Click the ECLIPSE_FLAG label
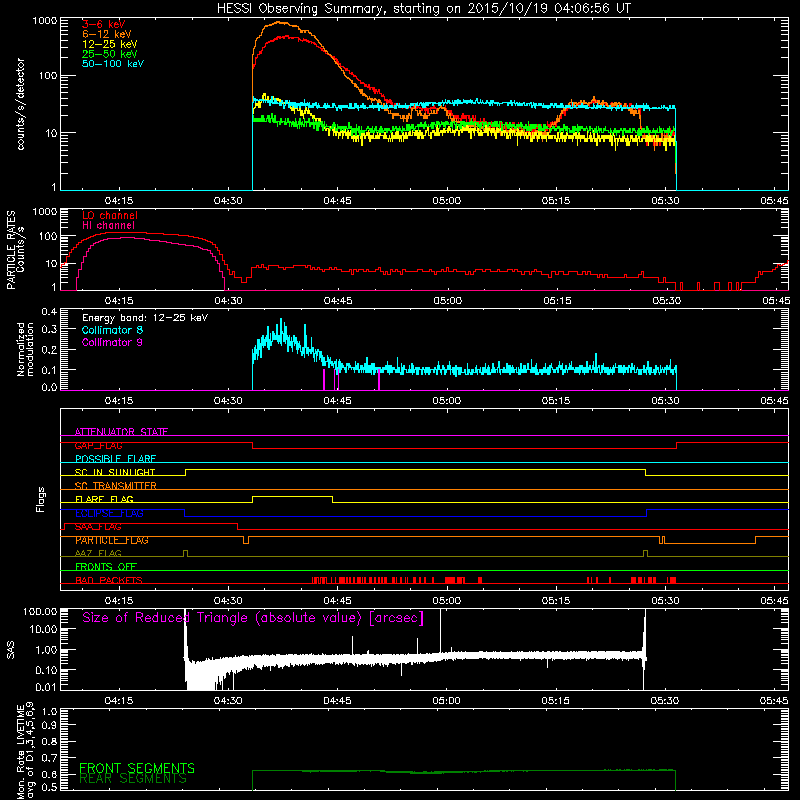The width and height of the screenshot is (800, 800). coord(109,513)
